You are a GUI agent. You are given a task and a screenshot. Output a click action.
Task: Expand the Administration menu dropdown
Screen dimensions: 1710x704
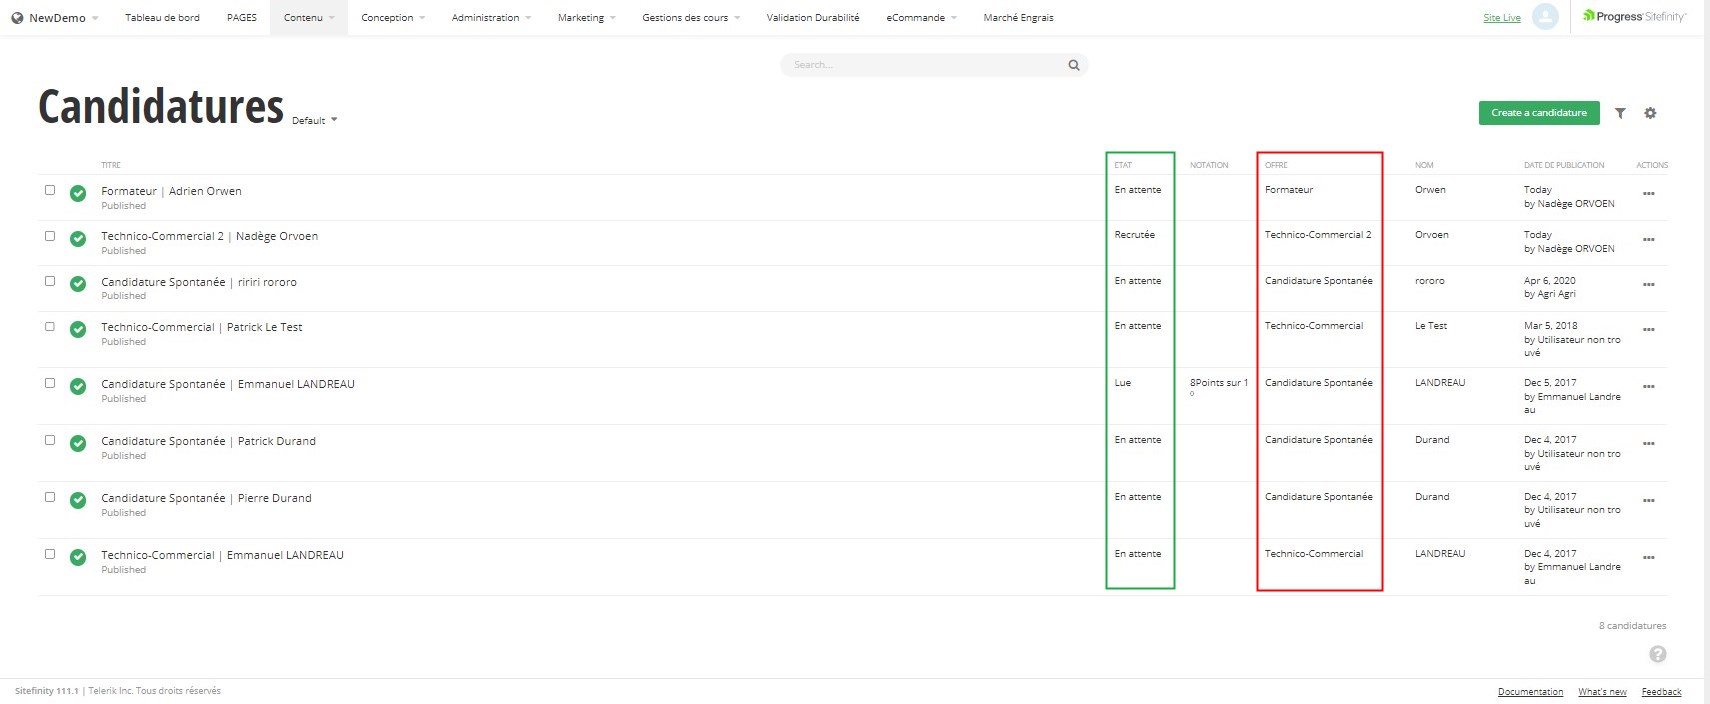click(x=490, y=18)
